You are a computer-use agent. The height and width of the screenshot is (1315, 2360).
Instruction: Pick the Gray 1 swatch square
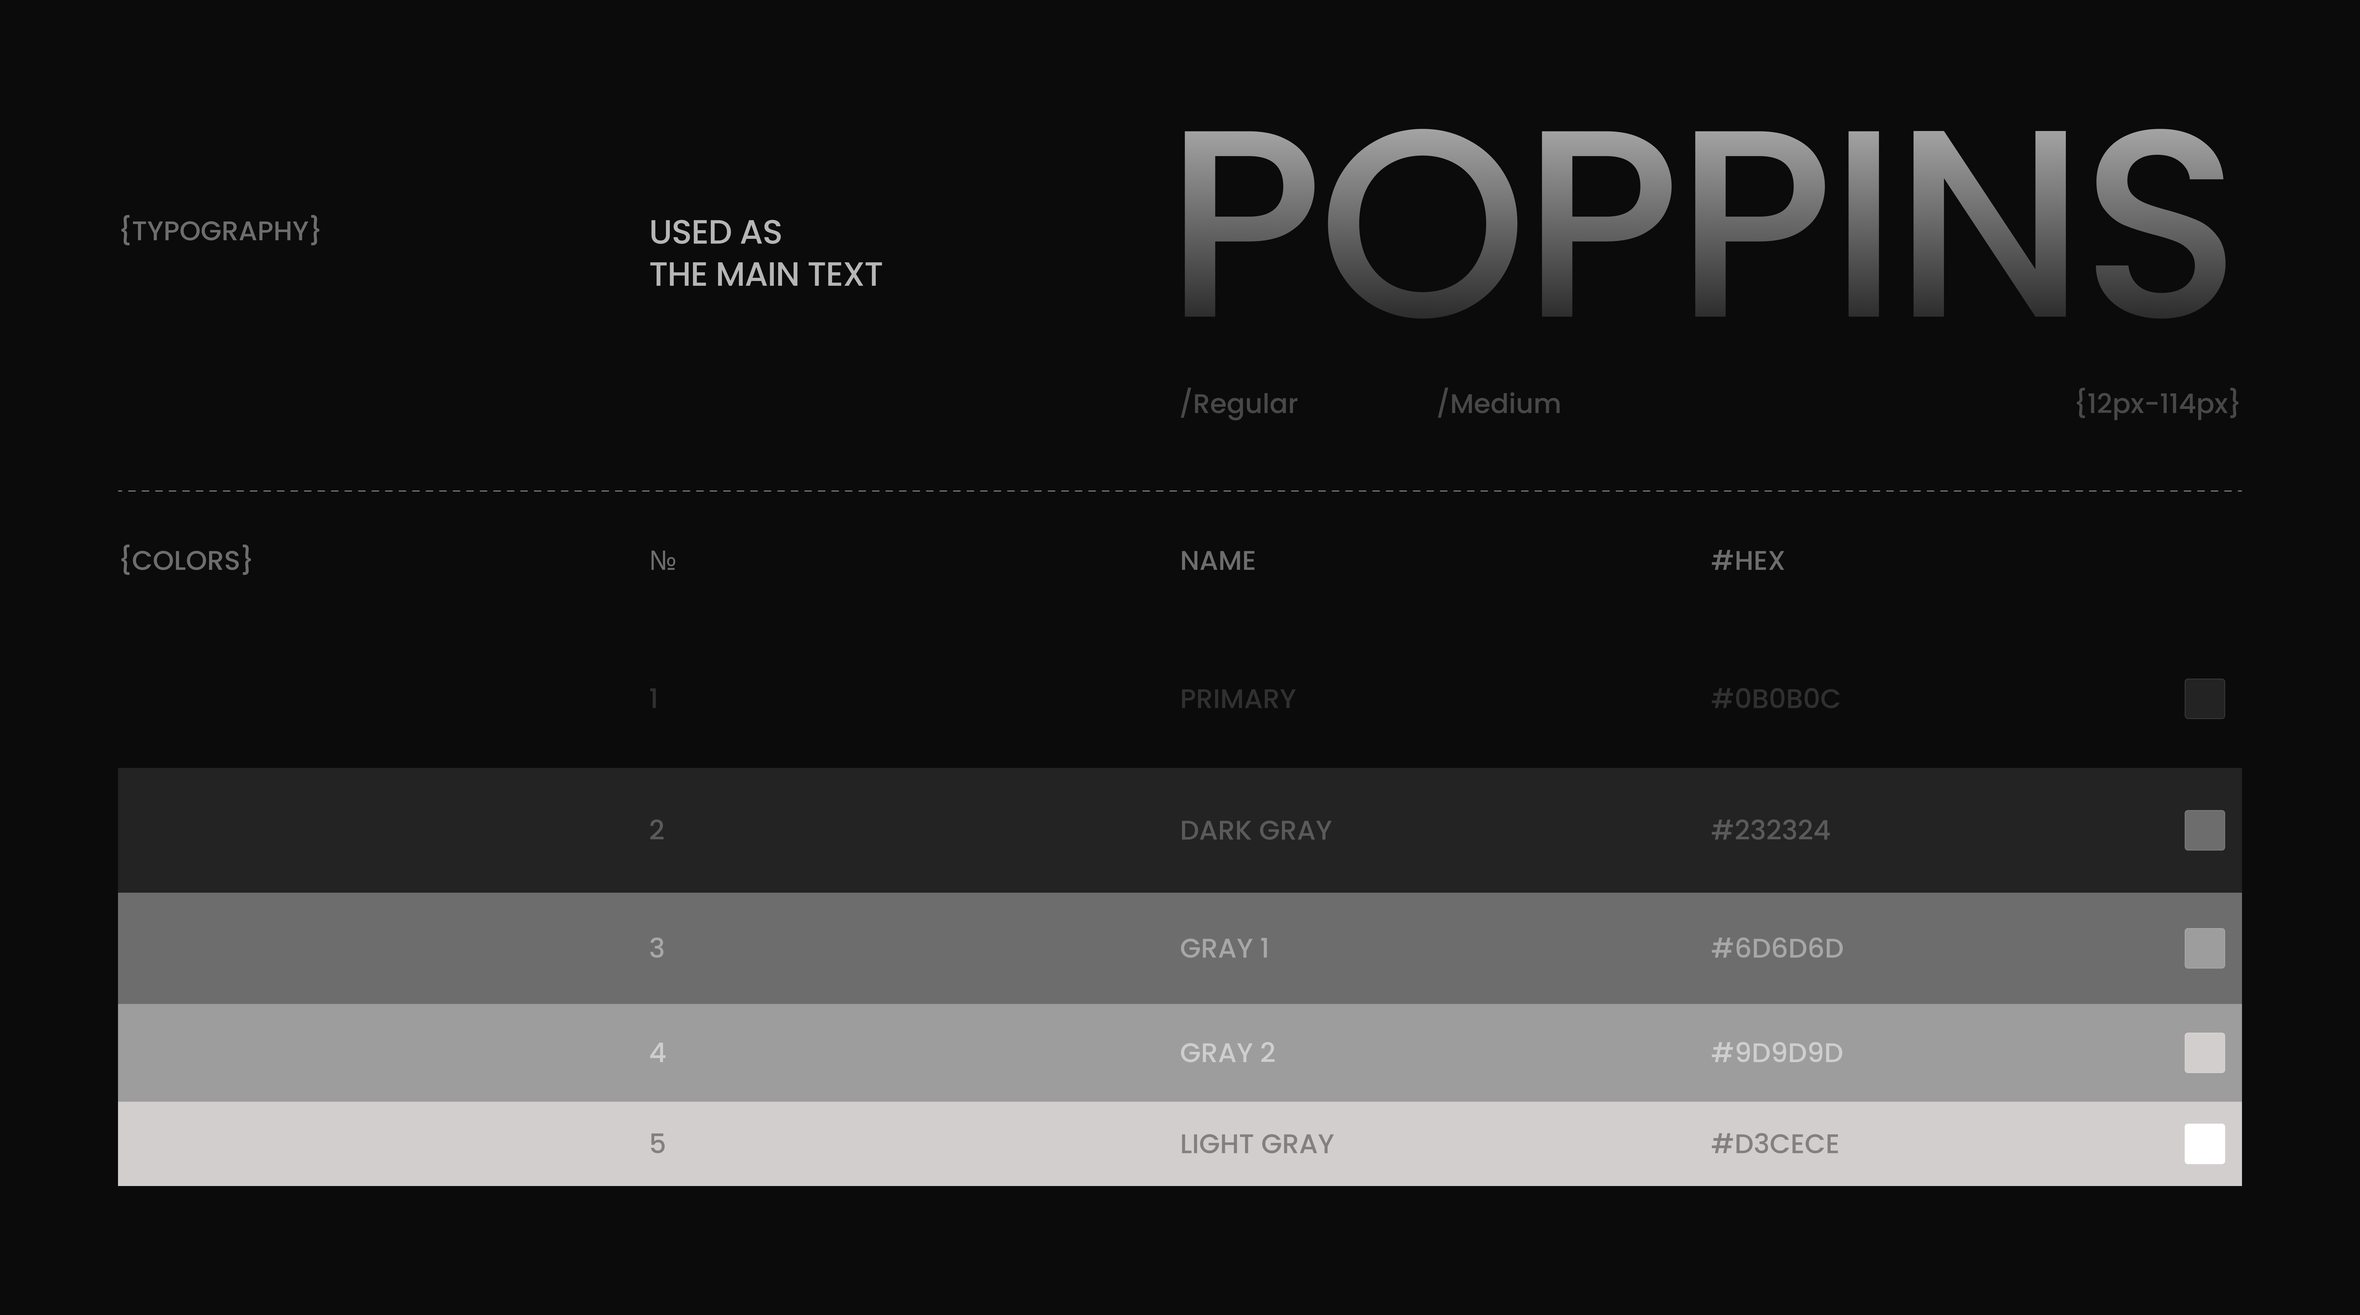coord(2204,948)
